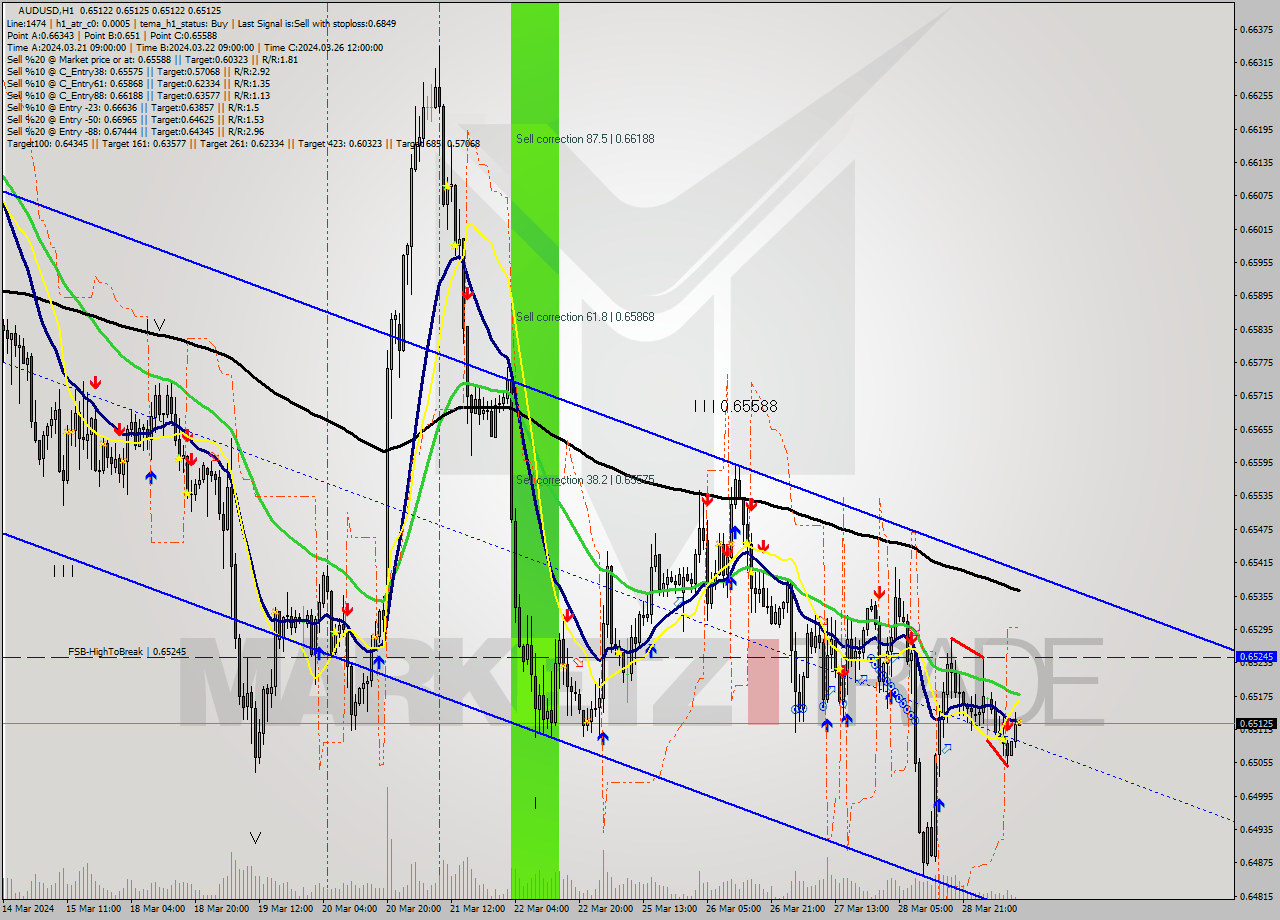This screenshot has width=1280, height=920.
Task: Click price axis label 0.65895
Action: (x=1255, y=296)
